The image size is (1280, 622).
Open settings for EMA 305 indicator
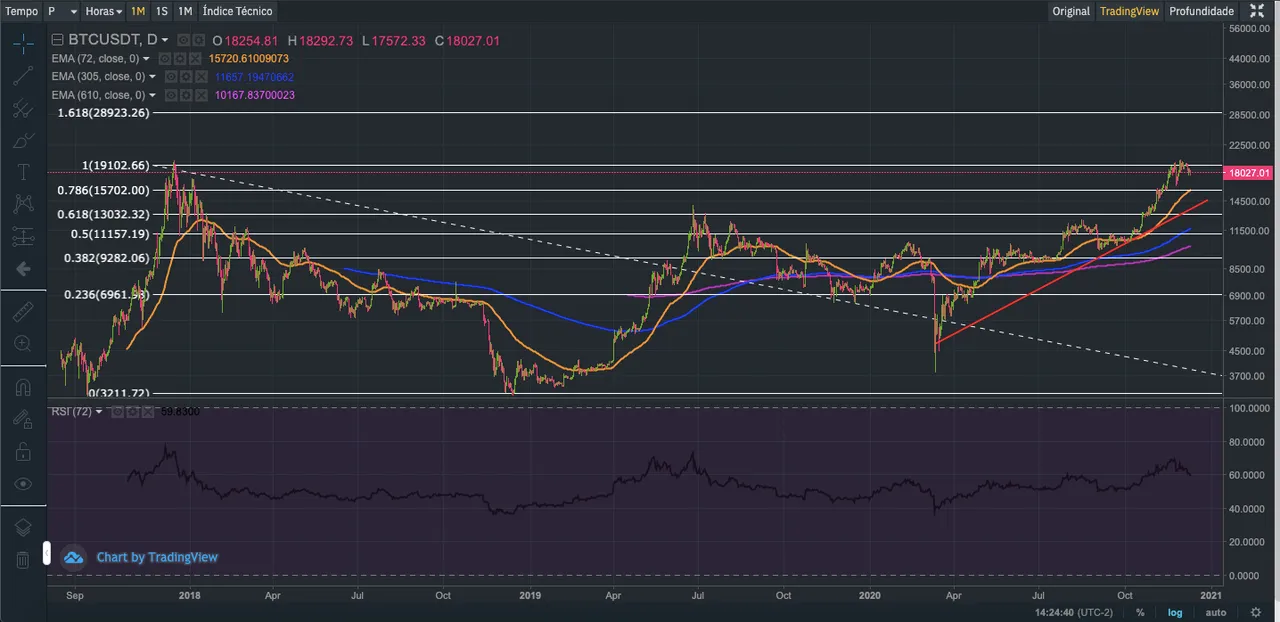pos(185,77)
